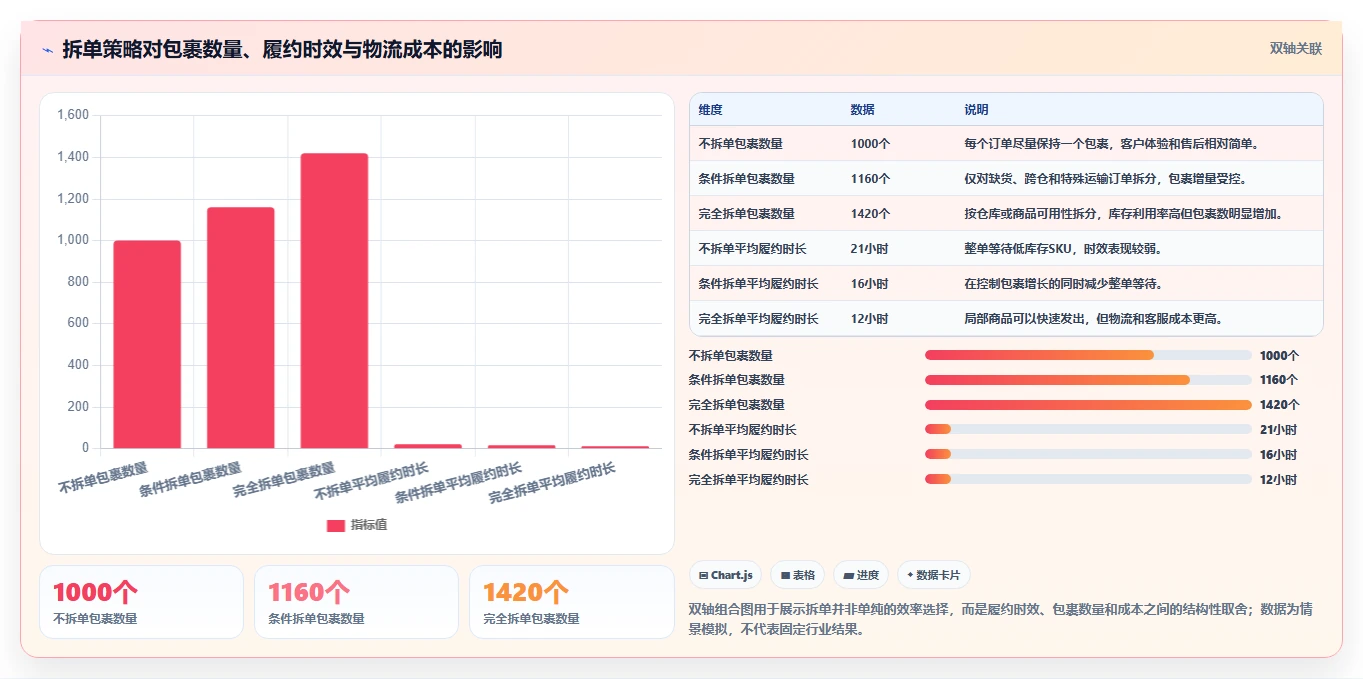Select the 表格 tag chip

[x=797, y=575]
